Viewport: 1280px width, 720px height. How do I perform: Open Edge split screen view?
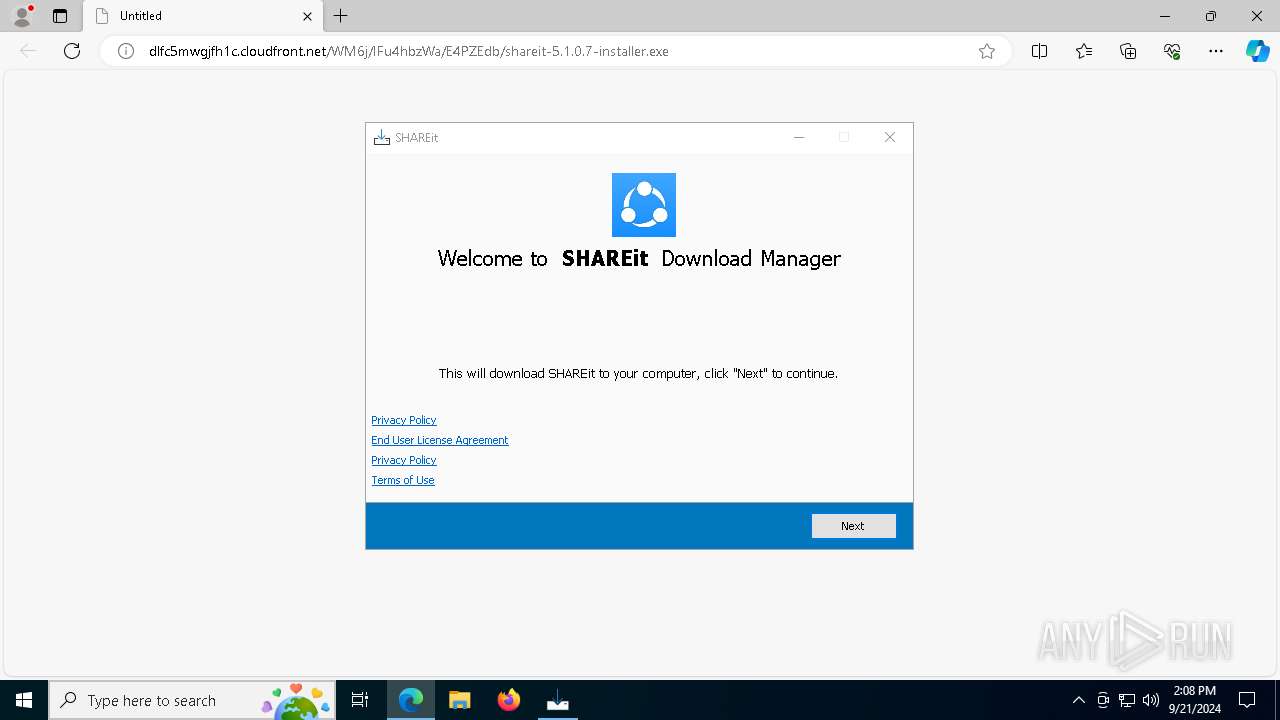tap(1040, 51)
